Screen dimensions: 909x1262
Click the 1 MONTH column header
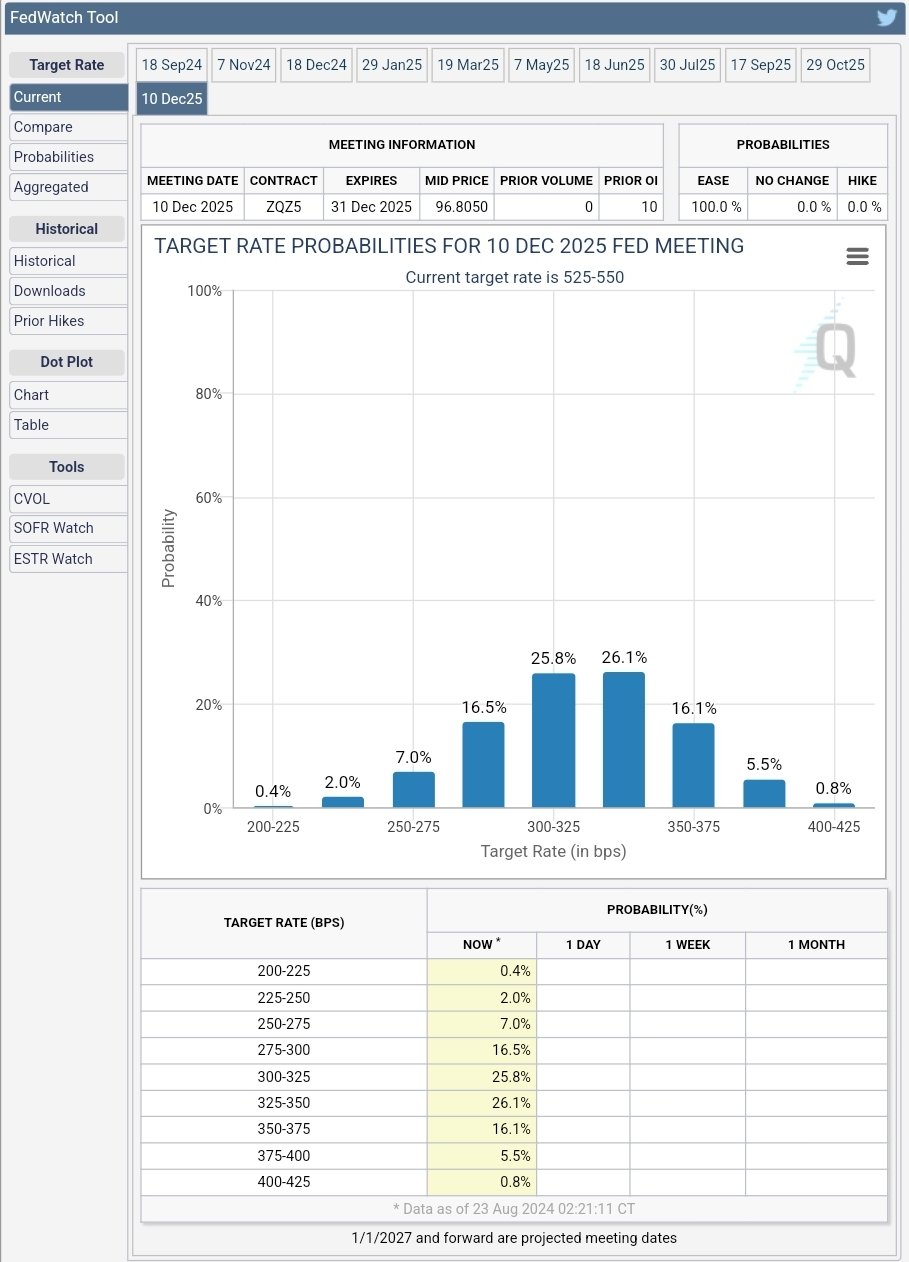pos(816,944)
